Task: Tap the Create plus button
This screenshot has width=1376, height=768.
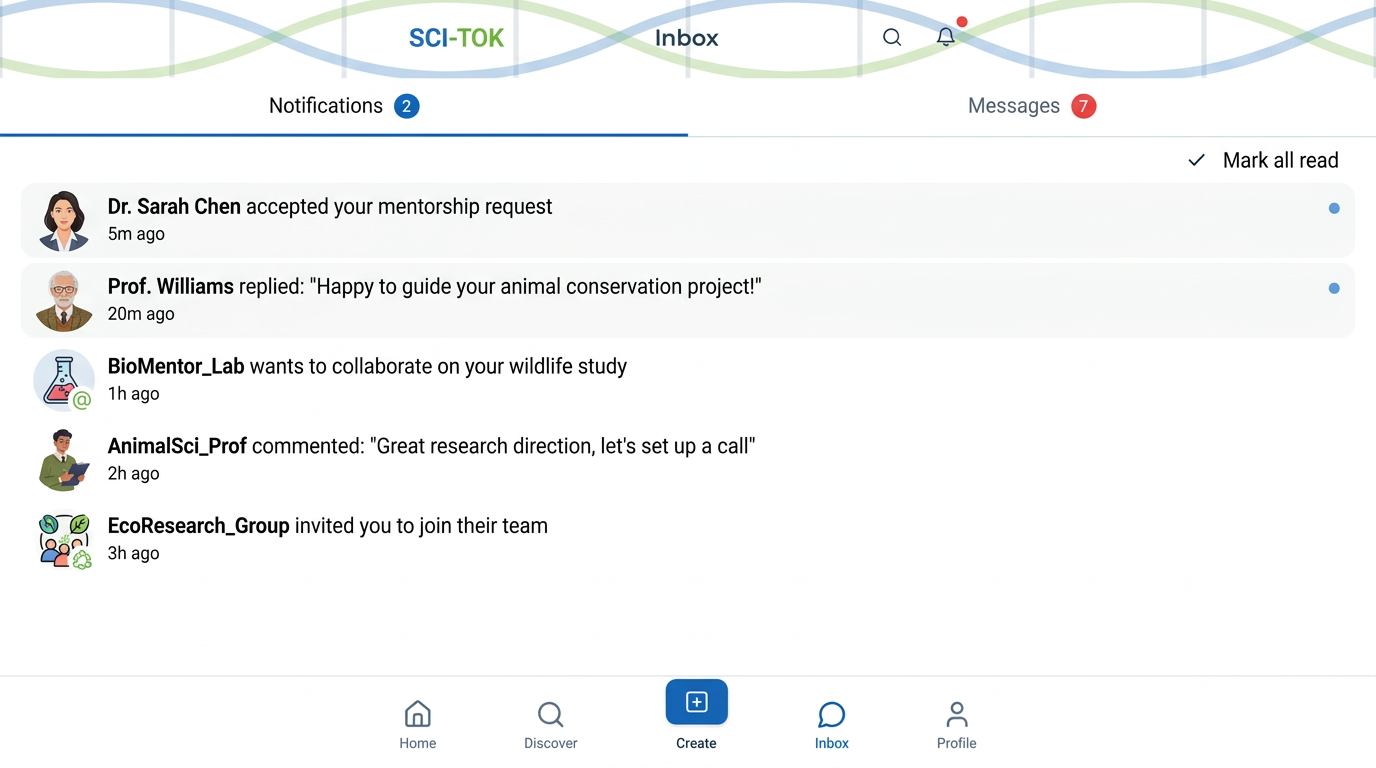Action: pyautogui.click(x=696, y=703)
